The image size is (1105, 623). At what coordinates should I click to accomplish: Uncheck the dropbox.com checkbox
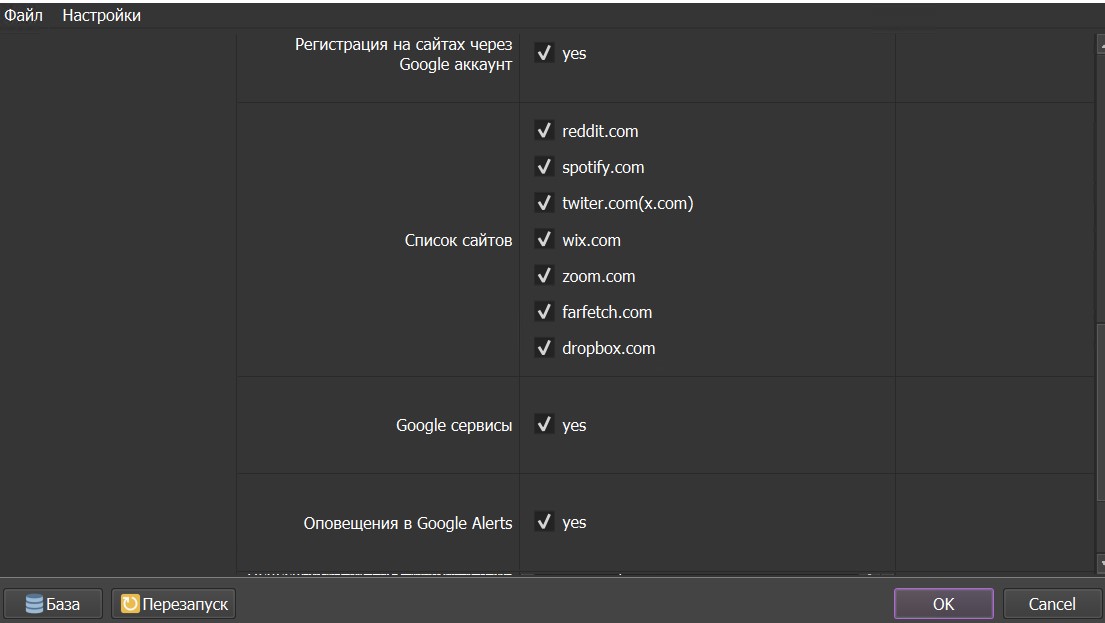coord(544,348)
